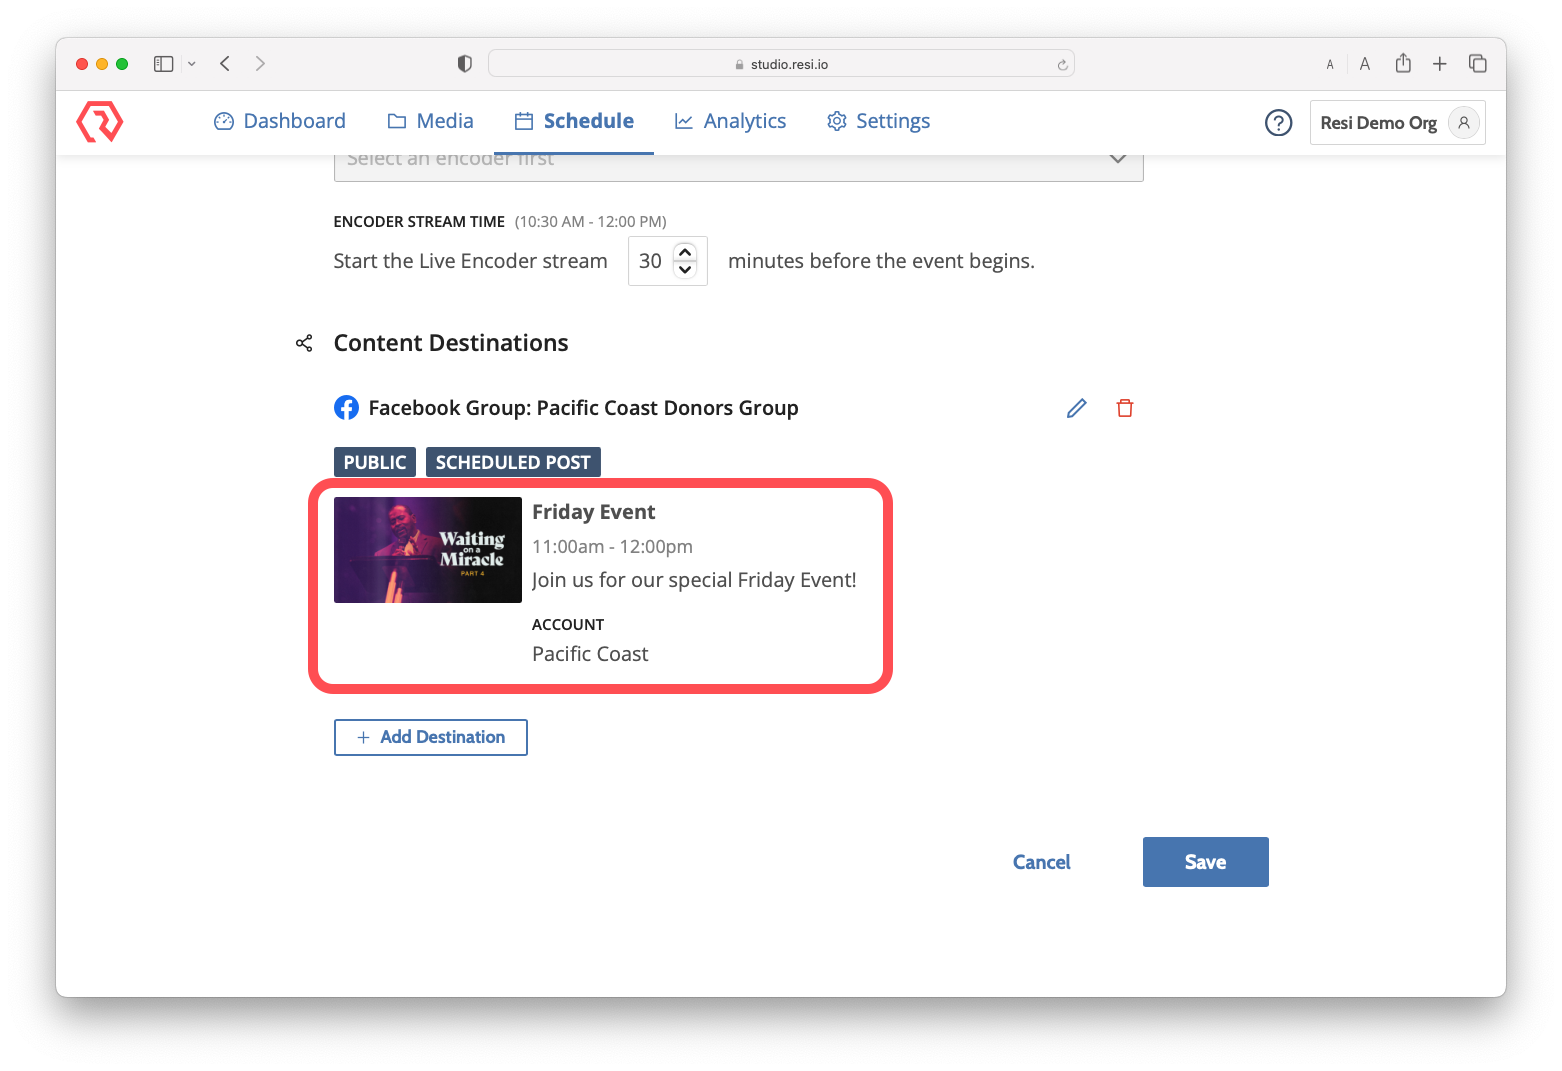Click the Media folder icon
The height and width of the screenshot is (1071, 1562).
[x=395, y=120]
